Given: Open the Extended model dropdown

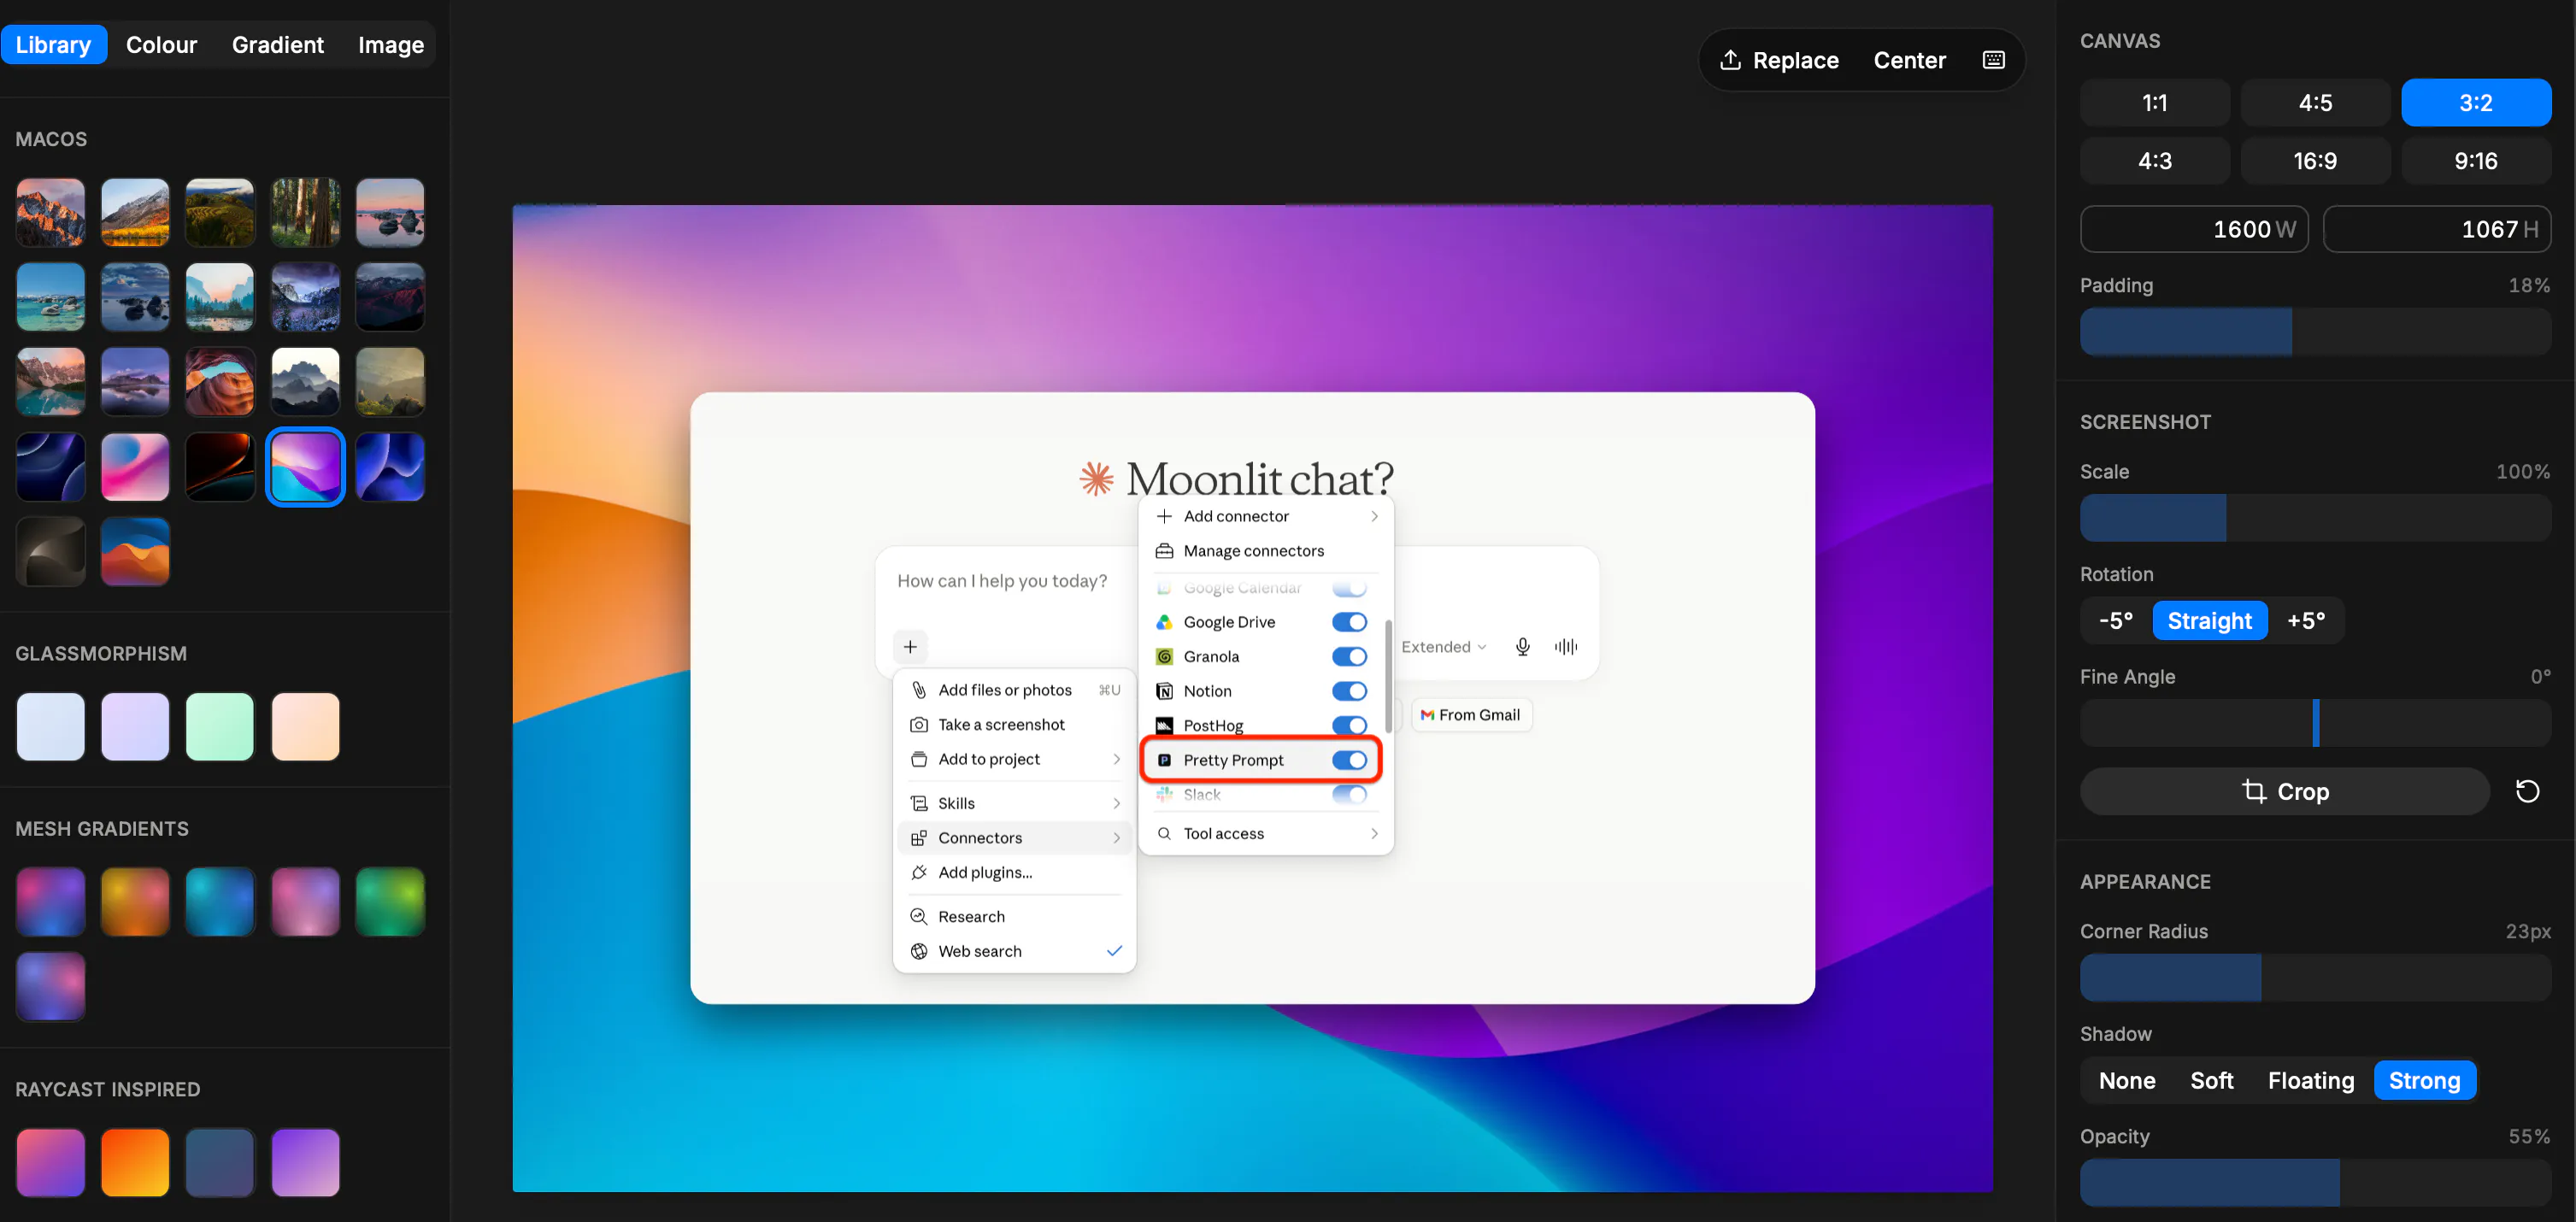Looking at the screenshot, I should (1443, 646).
